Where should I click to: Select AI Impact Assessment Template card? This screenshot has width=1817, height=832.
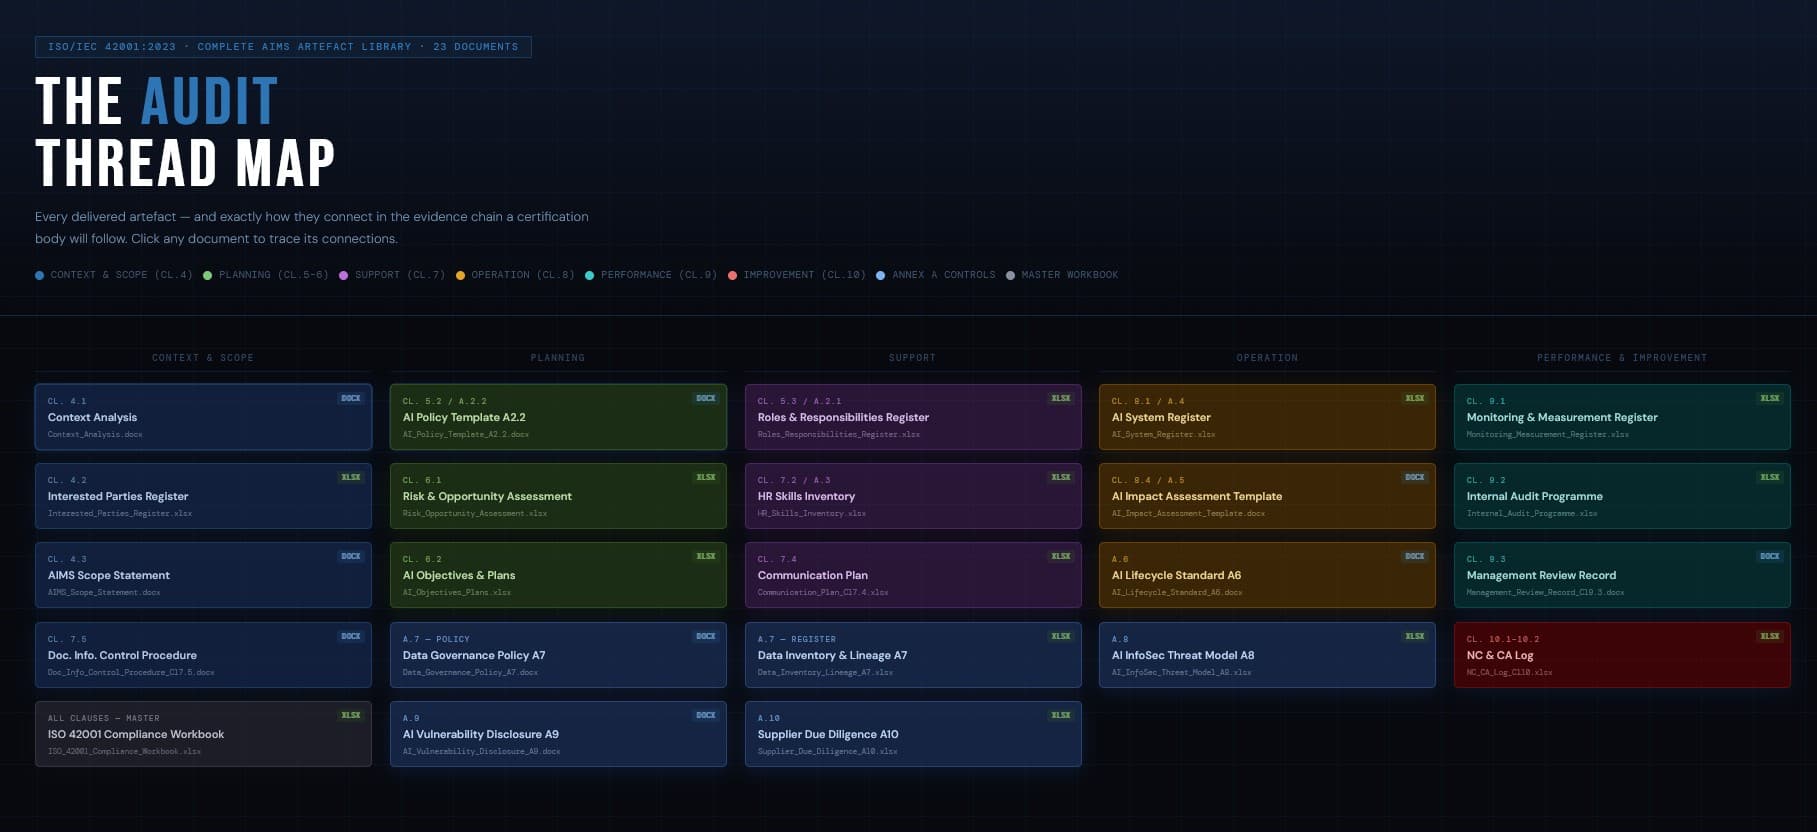[x=1267, y=496]
